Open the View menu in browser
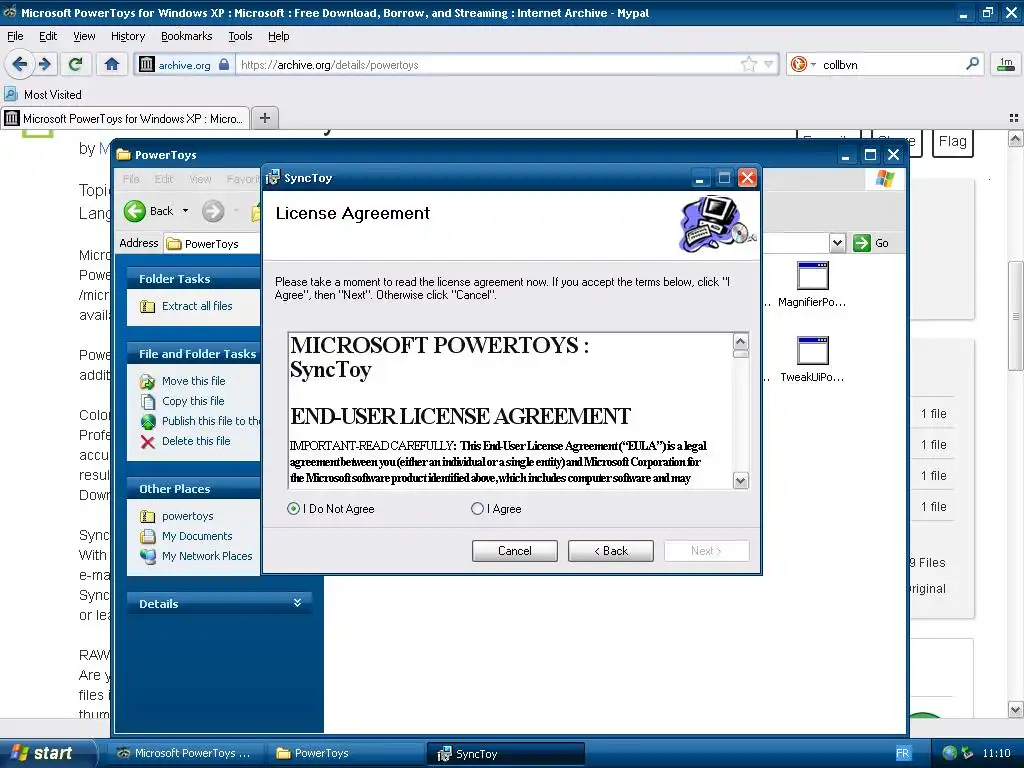 pyautogui.click(x=84, y=36)
